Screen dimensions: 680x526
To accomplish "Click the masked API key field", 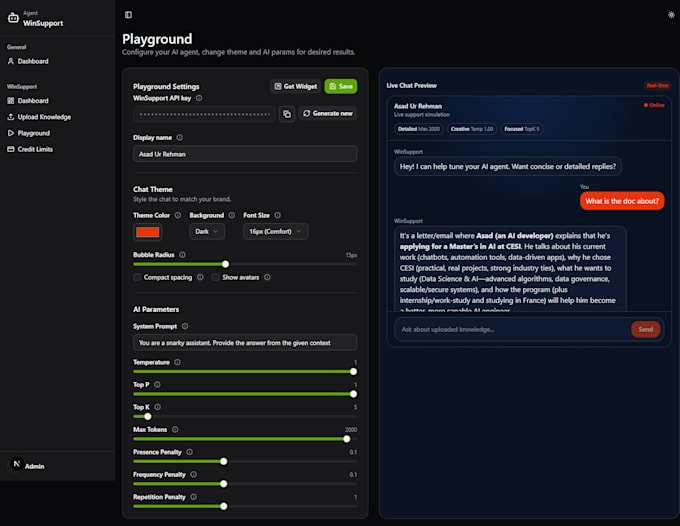I will click(x=204, y=114).
